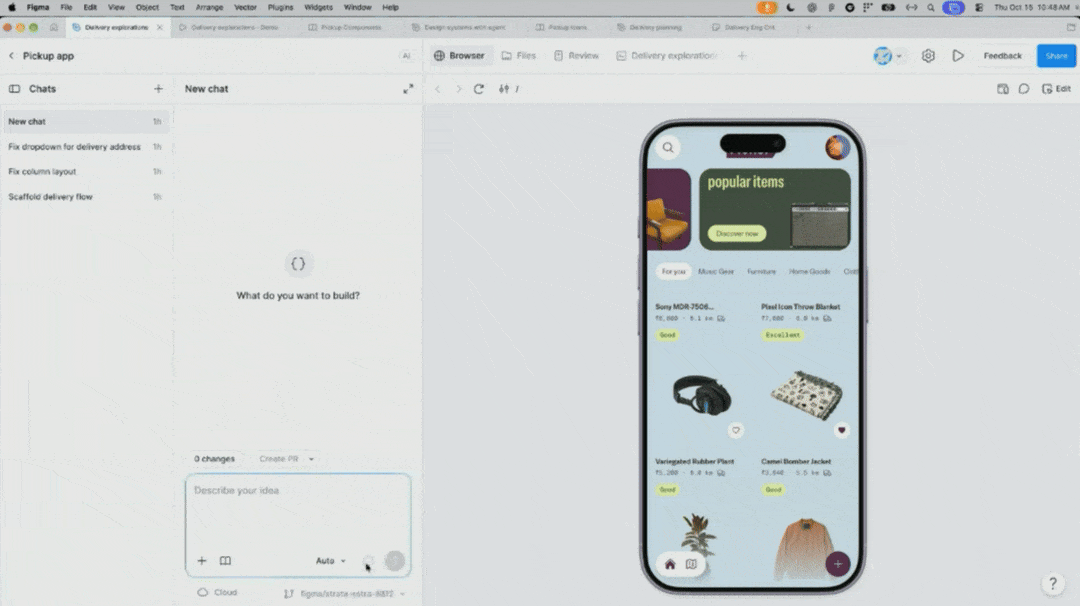The width and height of the screenshot is (1080, 606).
Task: Go back using arrow beside Pickup app
Action: (11, 56)
